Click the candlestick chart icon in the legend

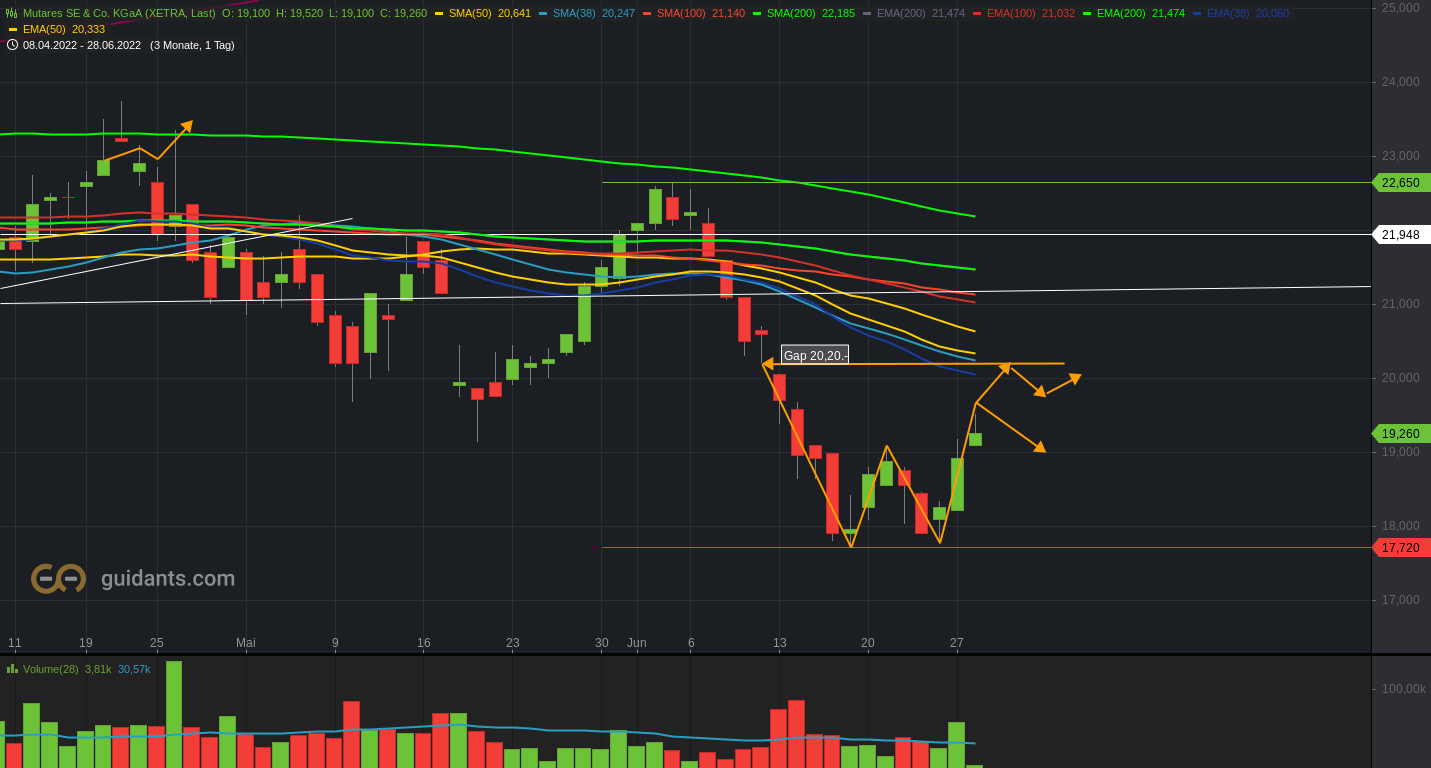pyautogui.click(x=11, y=13)
